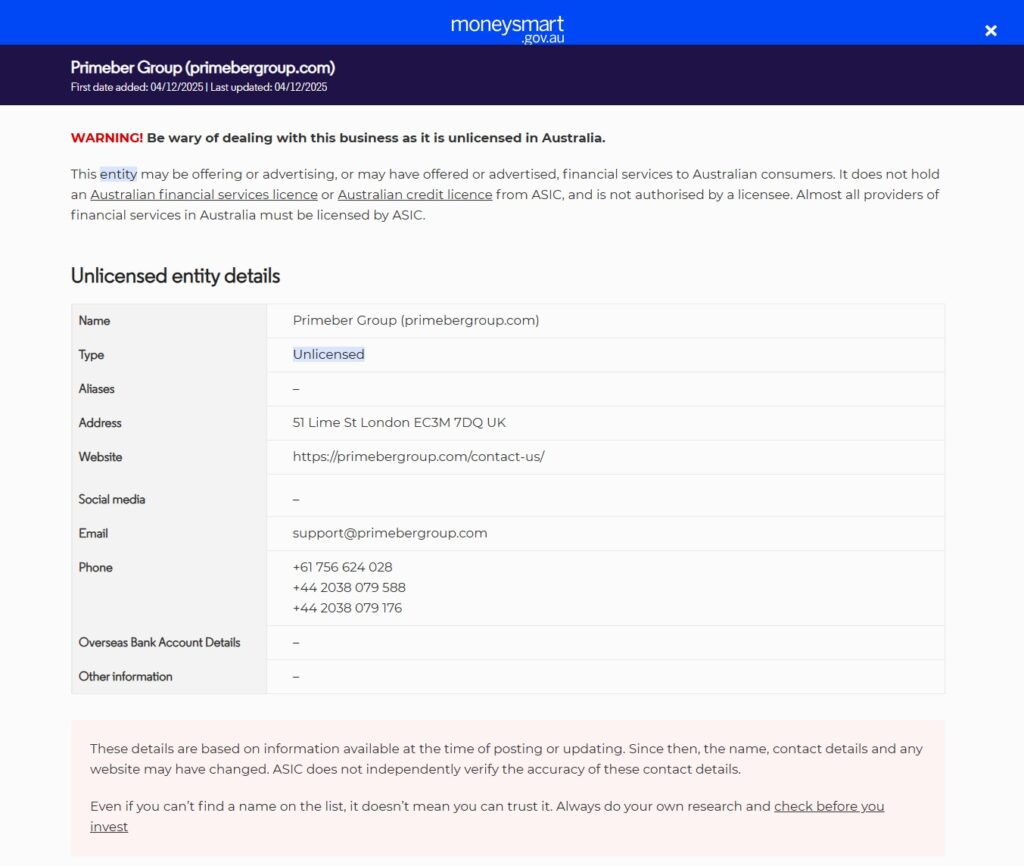Click the address 51 Lime St London
This screenshot has width=1024, height=866.
pos(399,422)
